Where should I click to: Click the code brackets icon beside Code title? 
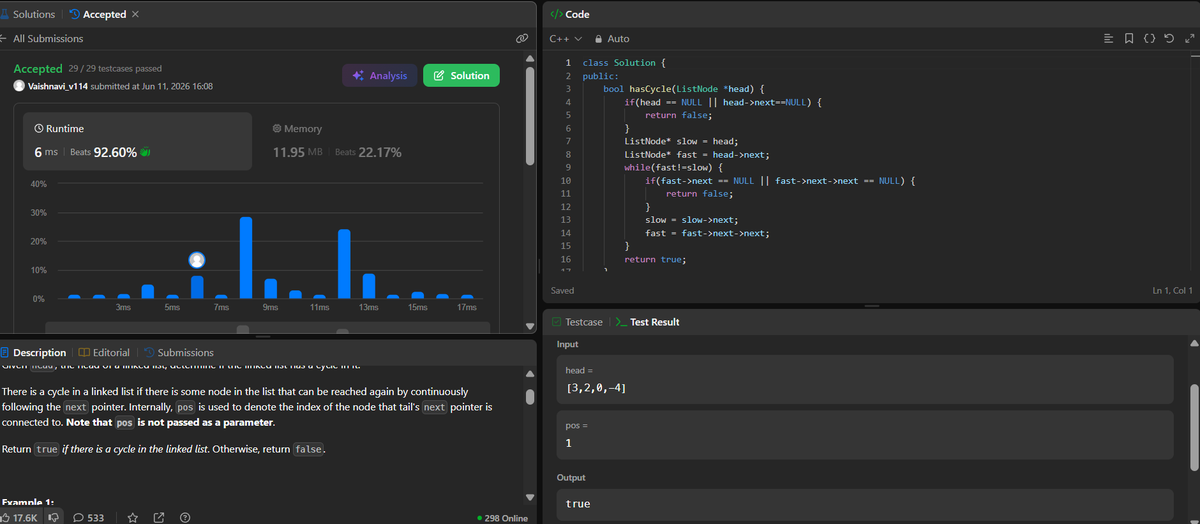click(556, 14)
